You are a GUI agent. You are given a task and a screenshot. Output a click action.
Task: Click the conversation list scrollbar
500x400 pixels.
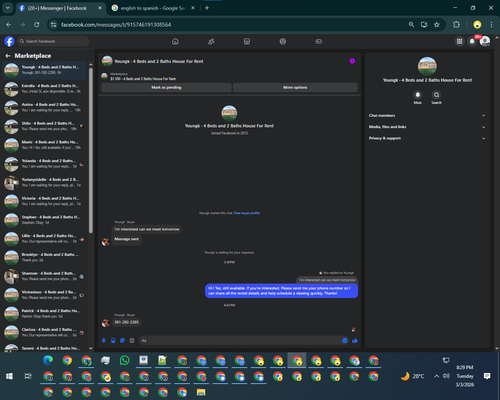tap(91, 150)
